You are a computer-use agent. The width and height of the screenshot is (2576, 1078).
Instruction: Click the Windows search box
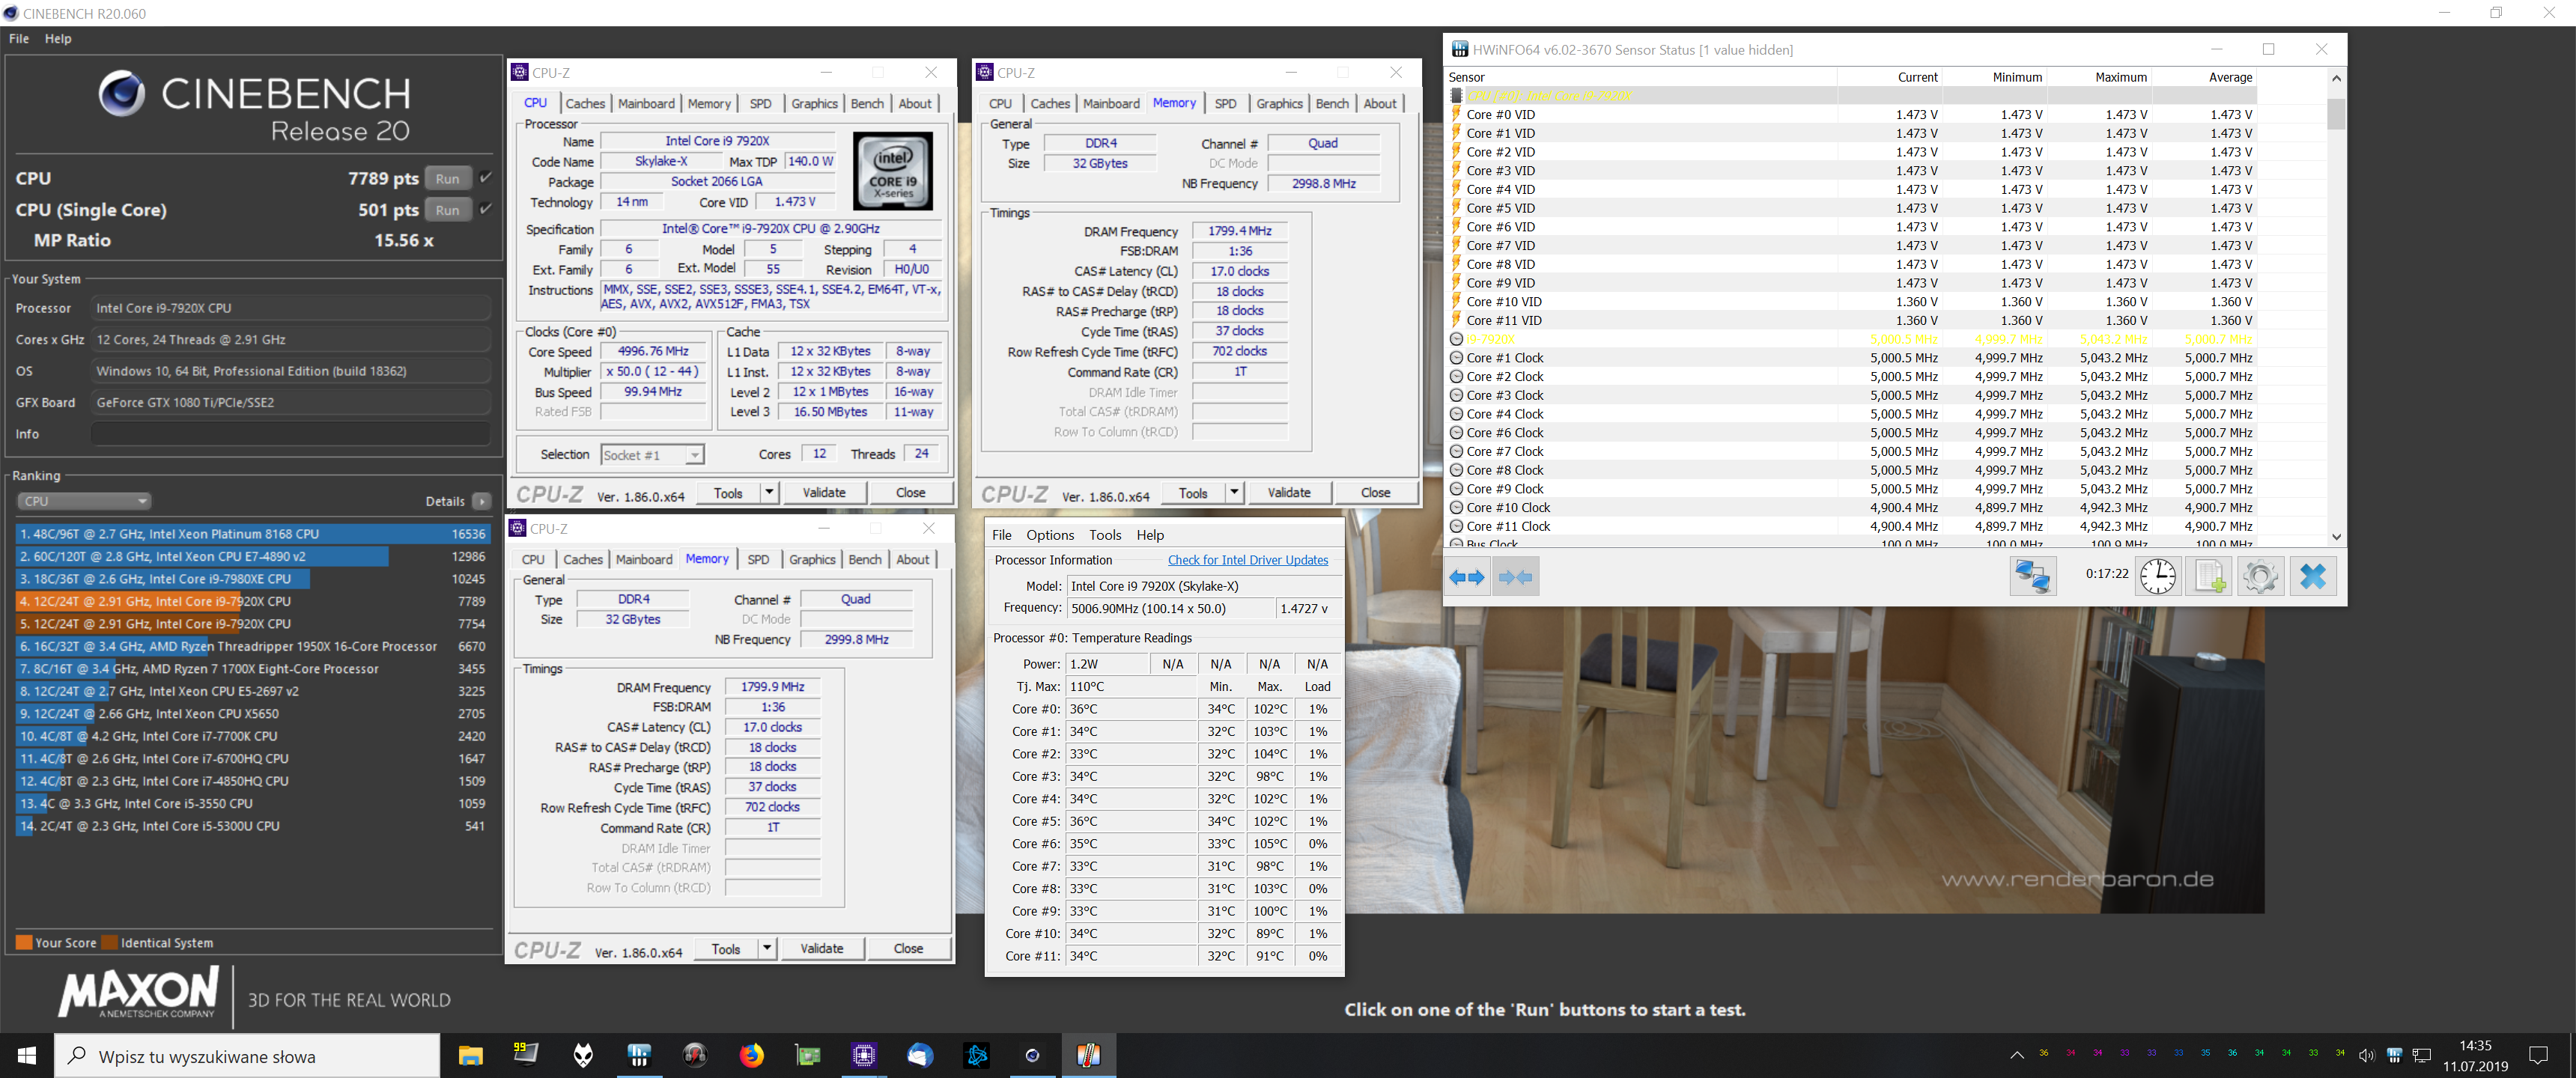(x=247, y=1056)
